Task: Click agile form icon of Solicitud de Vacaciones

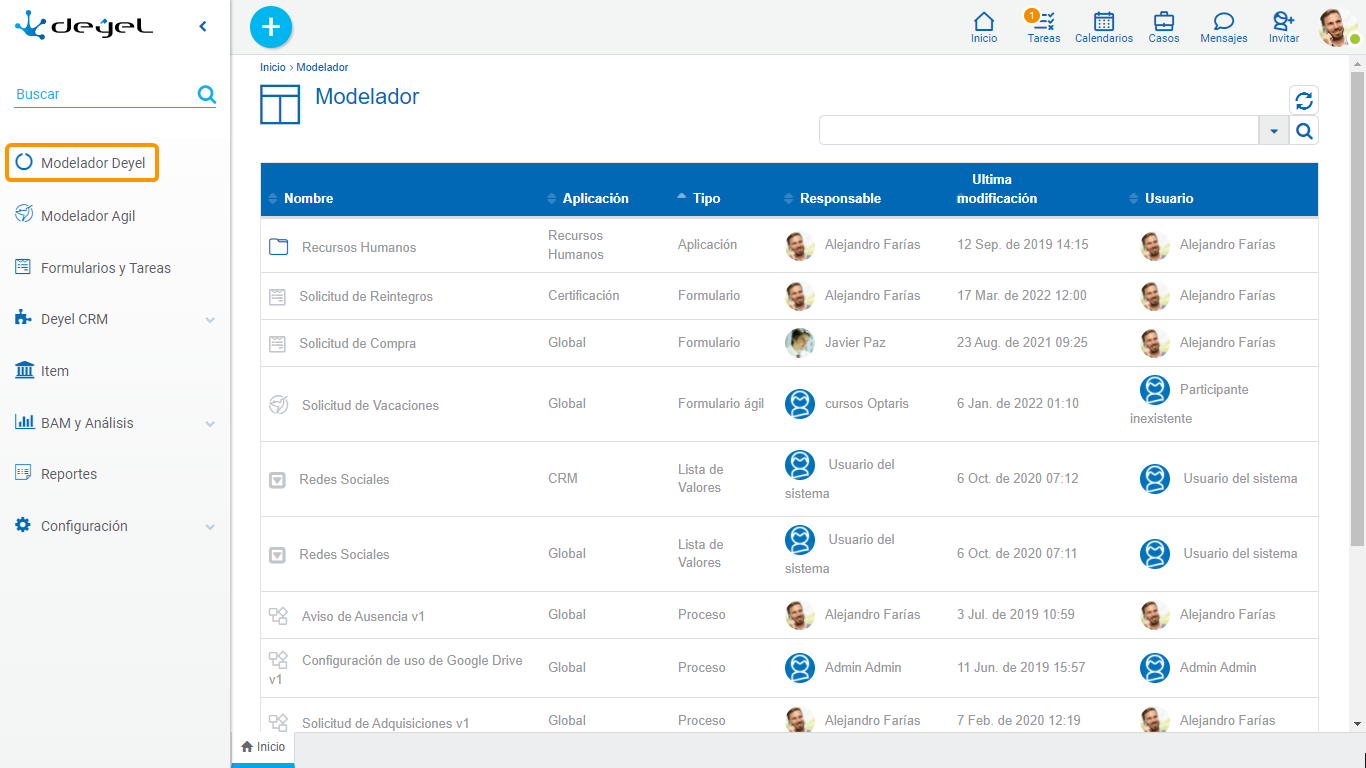Action: tap(279, 405)
